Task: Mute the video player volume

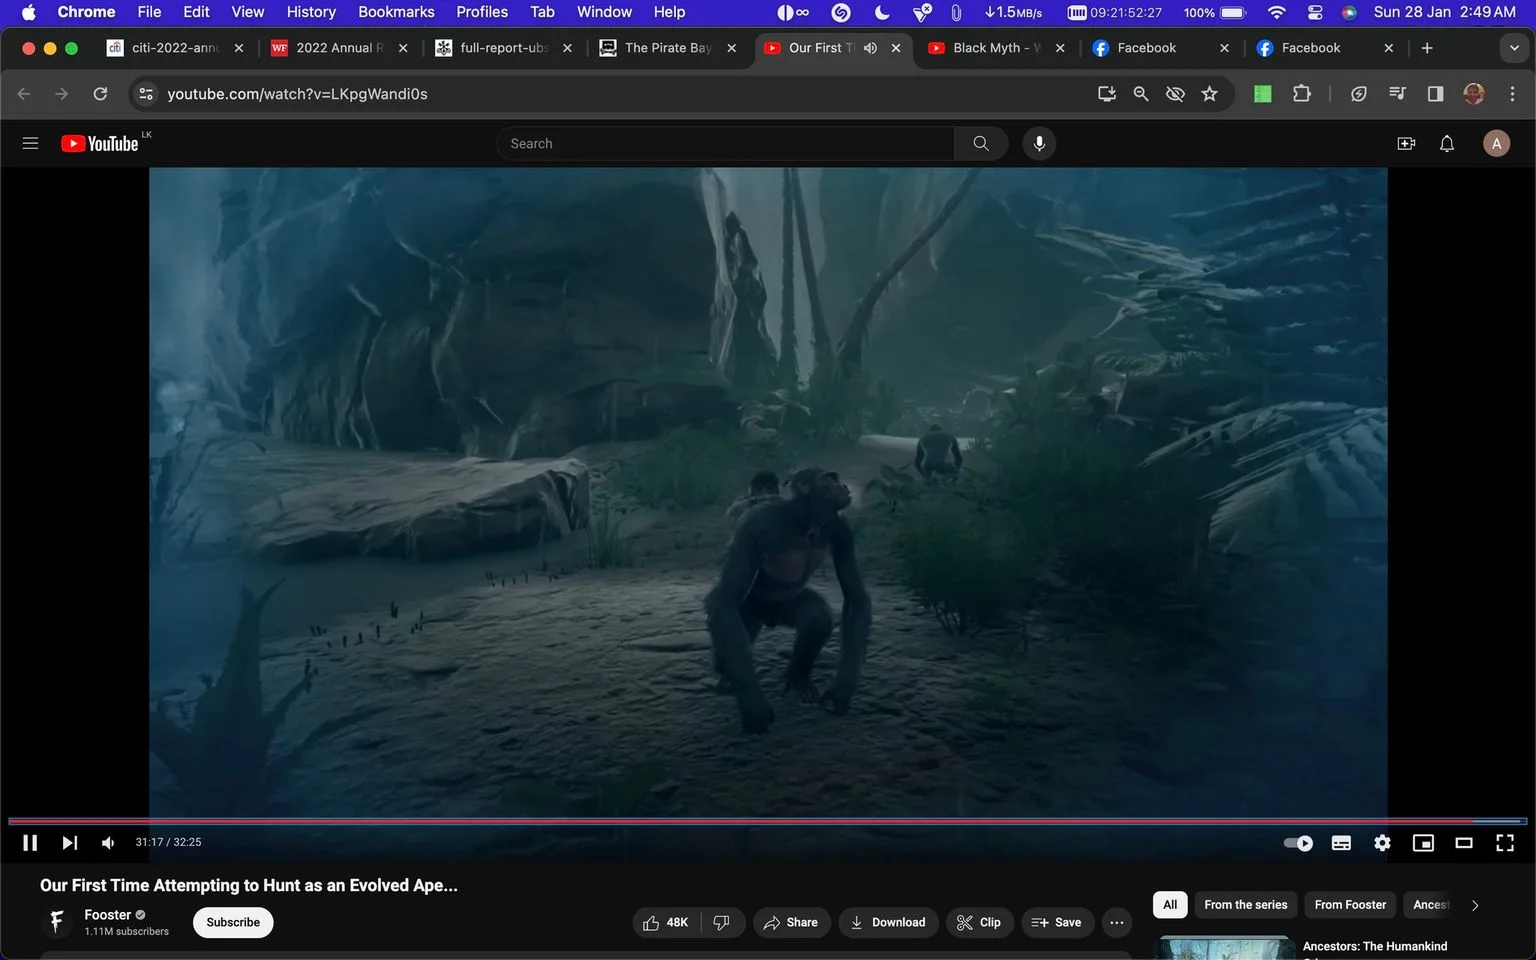Action: [x=108, y=843]
